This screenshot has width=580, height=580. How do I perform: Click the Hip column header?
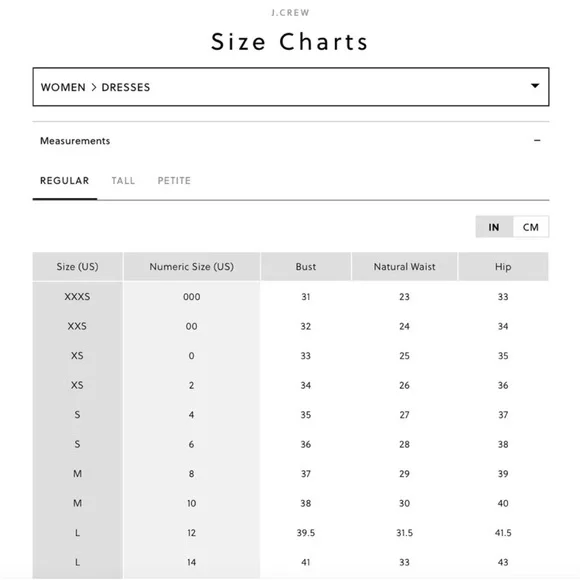pyautogui.click(x=503, y=266)
